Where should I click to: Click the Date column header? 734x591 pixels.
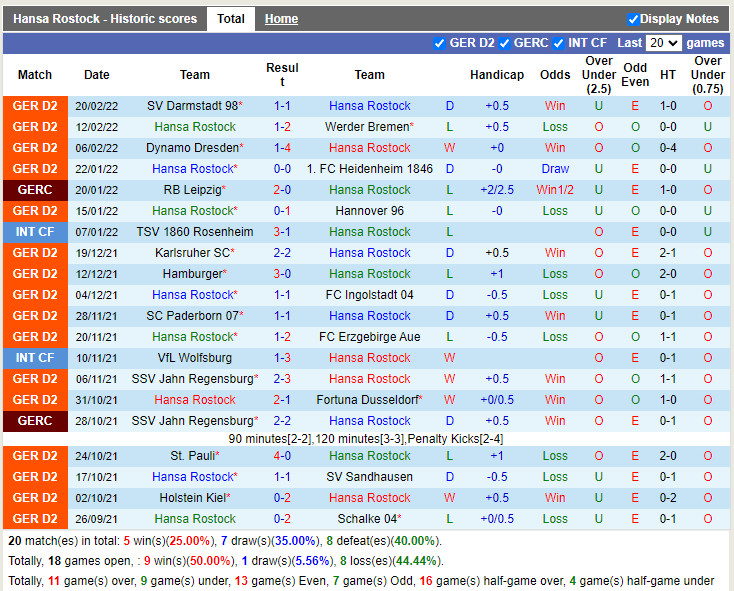pyautogui.click(x=96, y=75)
